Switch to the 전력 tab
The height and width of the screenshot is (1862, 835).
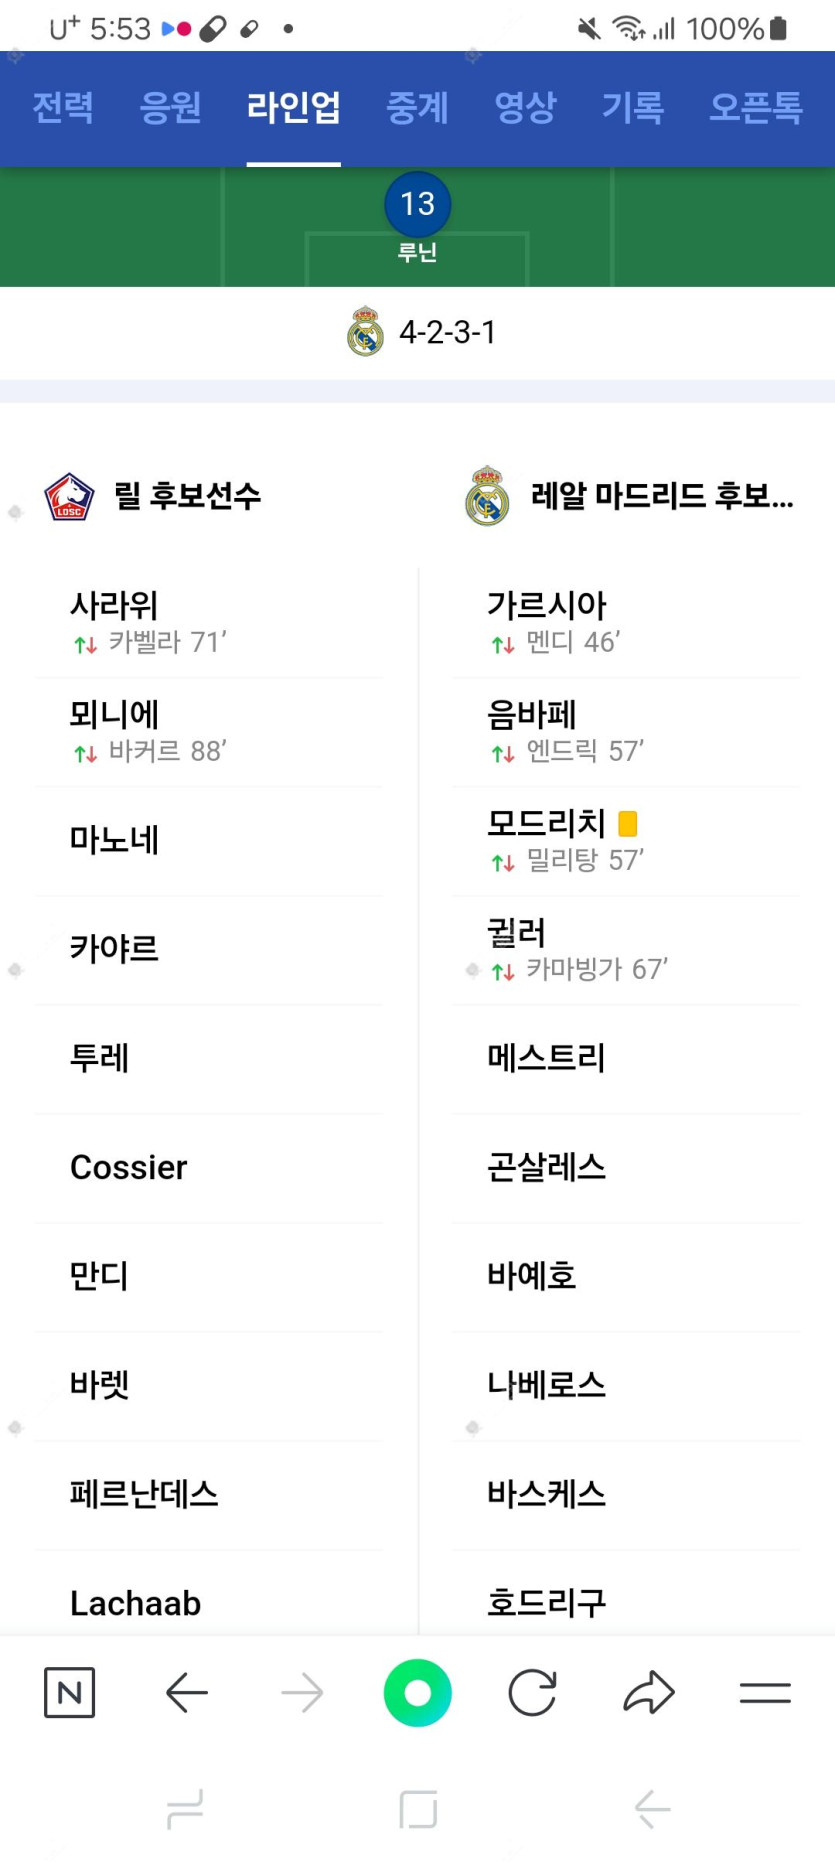pos(63,108)
